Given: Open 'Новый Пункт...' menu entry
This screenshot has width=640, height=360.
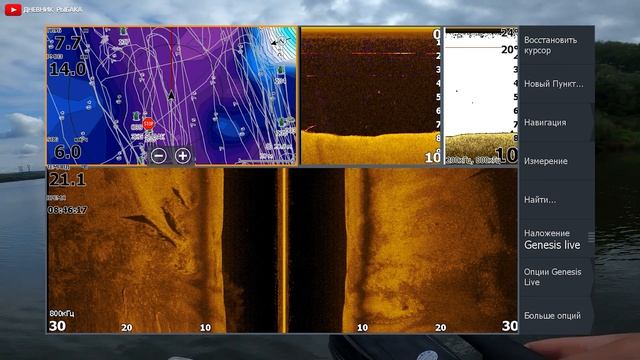Looking at the screenshot, I should click(556, 84).
